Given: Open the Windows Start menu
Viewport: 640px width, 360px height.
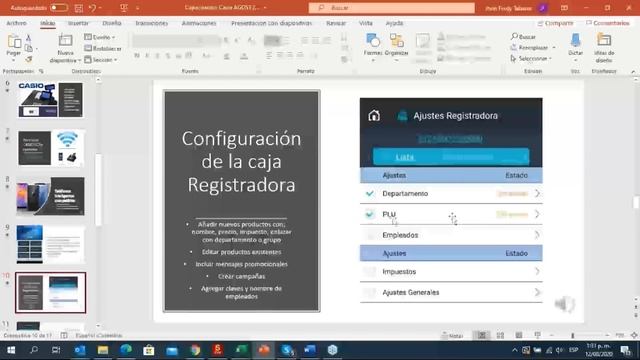Looking at the screenshot, I should point(11,350).
